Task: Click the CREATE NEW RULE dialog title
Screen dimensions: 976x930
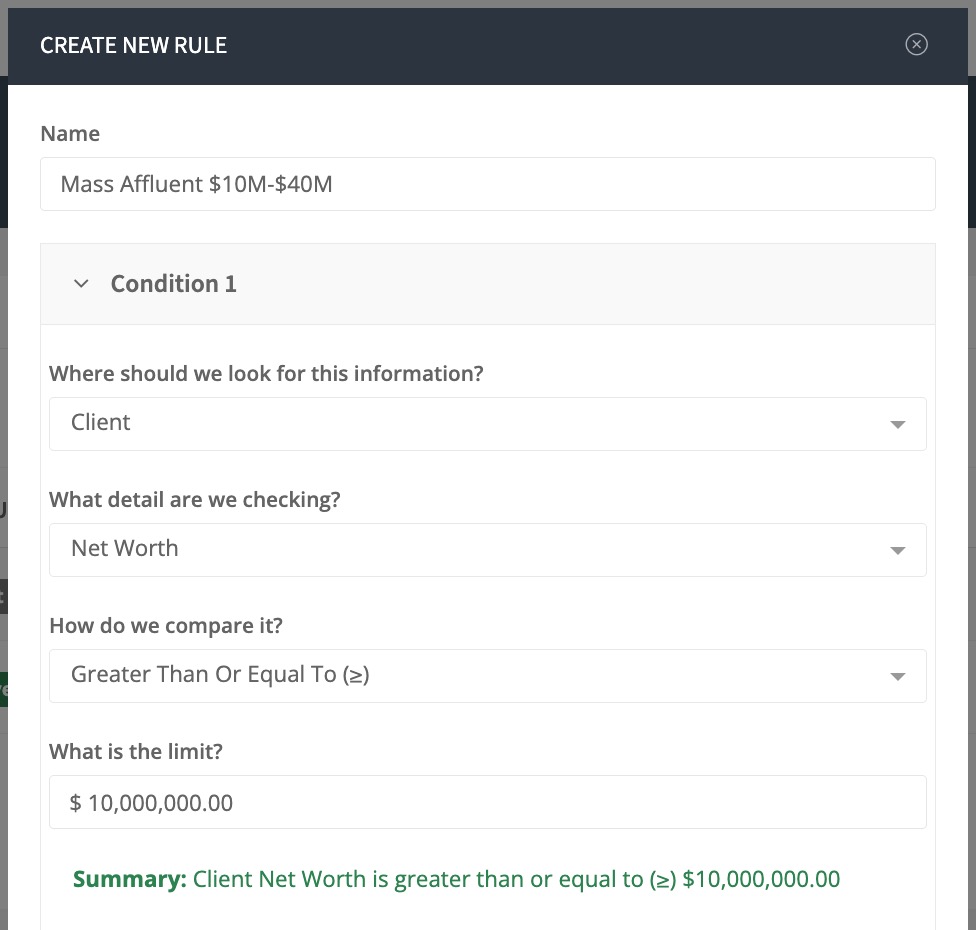Action: point(134,45)
